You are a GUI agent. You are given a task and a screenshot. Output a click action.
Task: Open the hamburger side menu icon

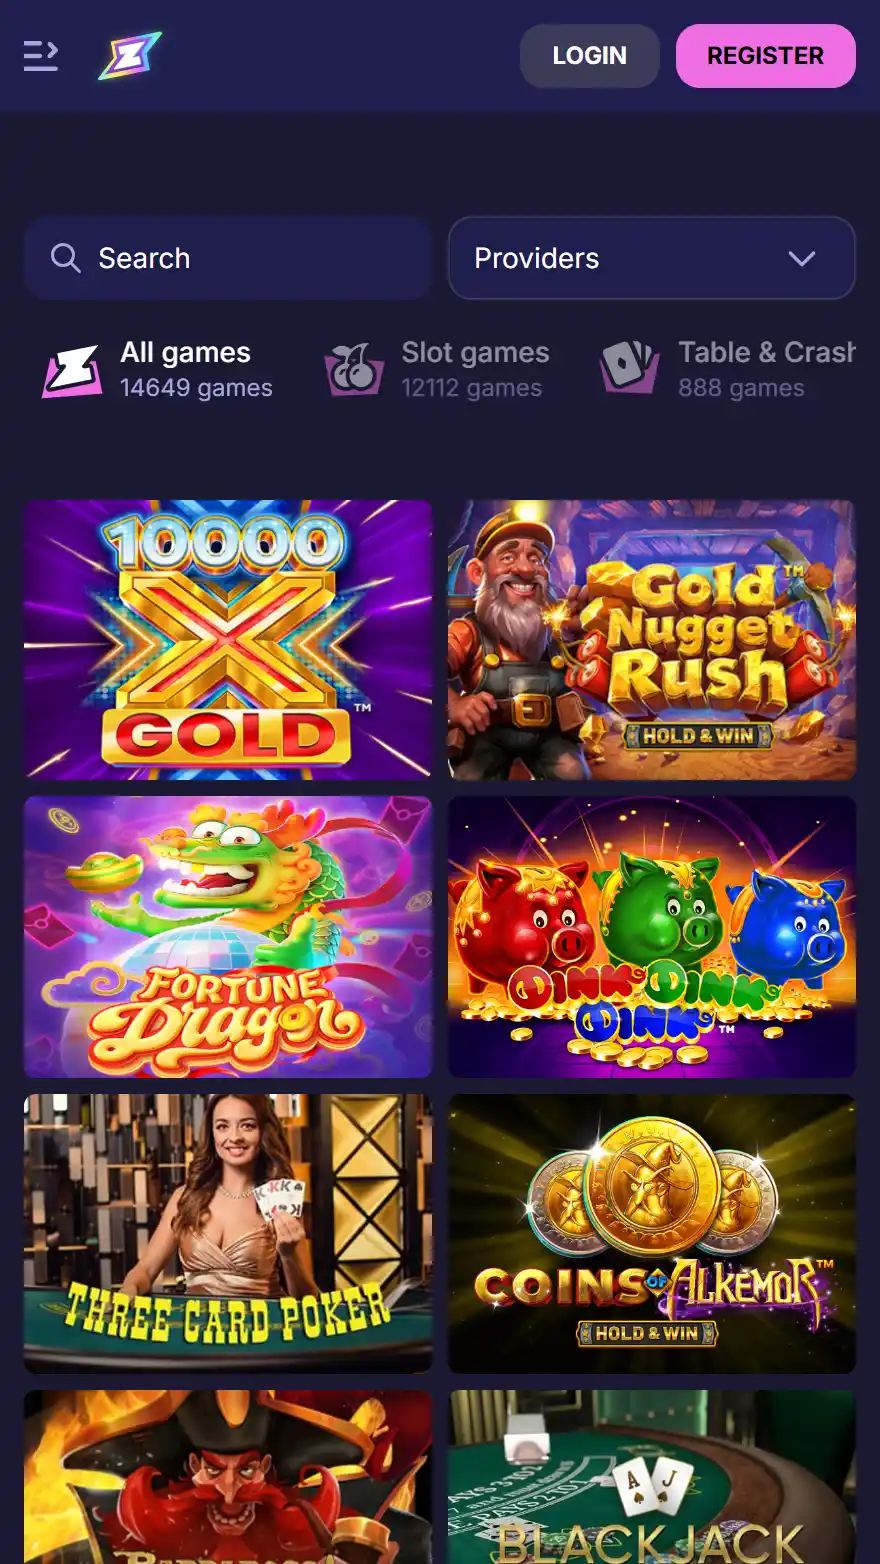41,56
